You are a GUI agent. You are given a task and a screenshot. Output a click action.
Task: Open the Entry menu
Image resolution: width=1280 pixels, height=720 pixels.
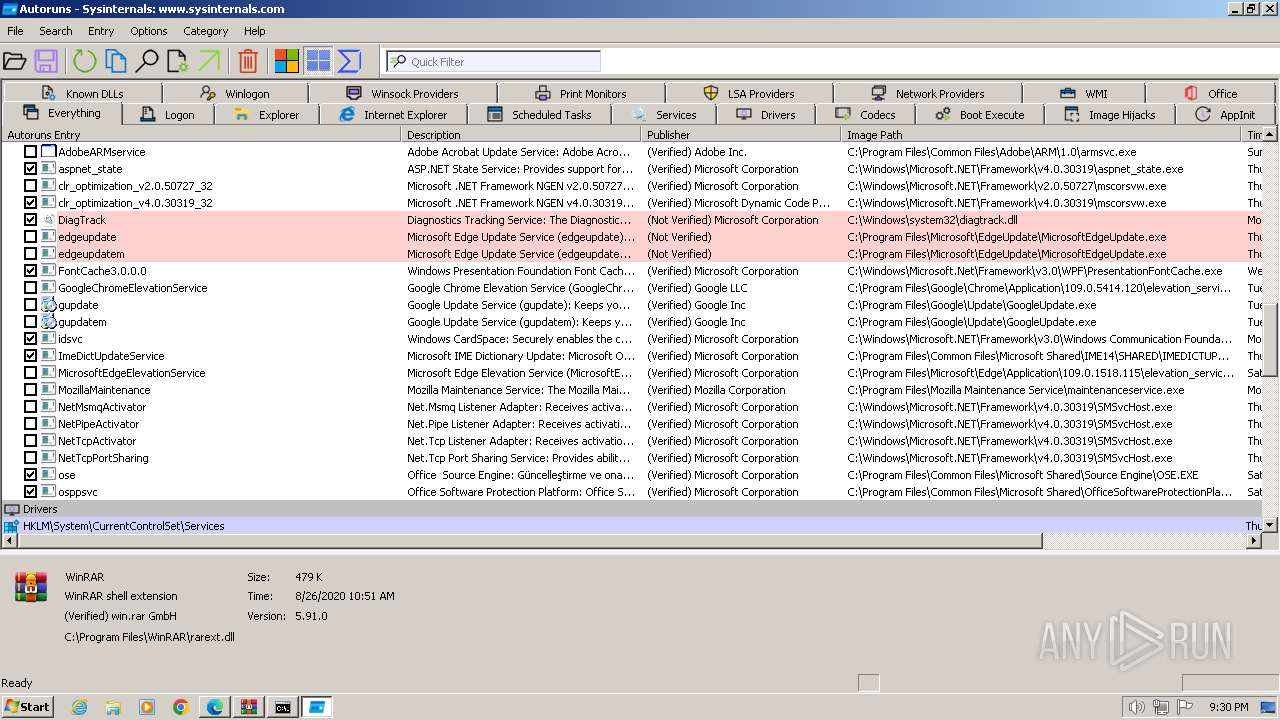pos(101,31)
